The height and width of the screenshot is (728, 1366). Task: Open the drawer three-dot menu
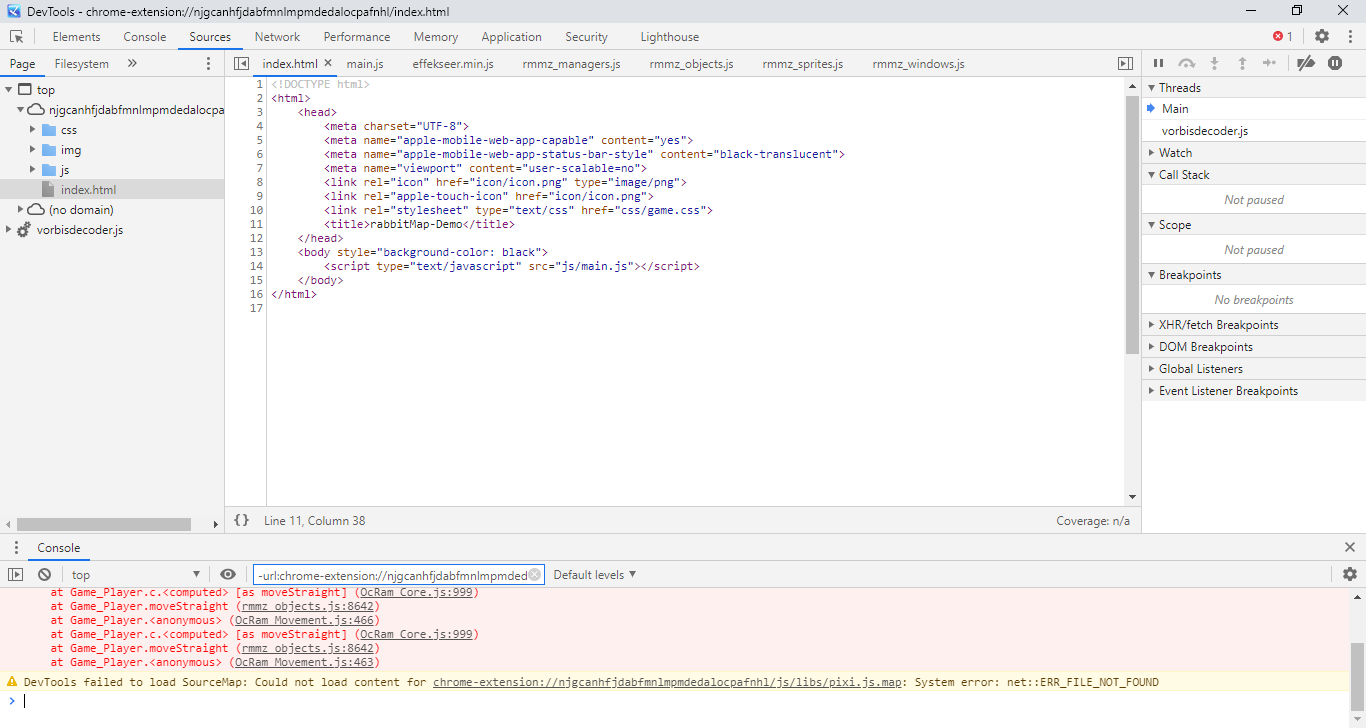(x=15, y=548)
